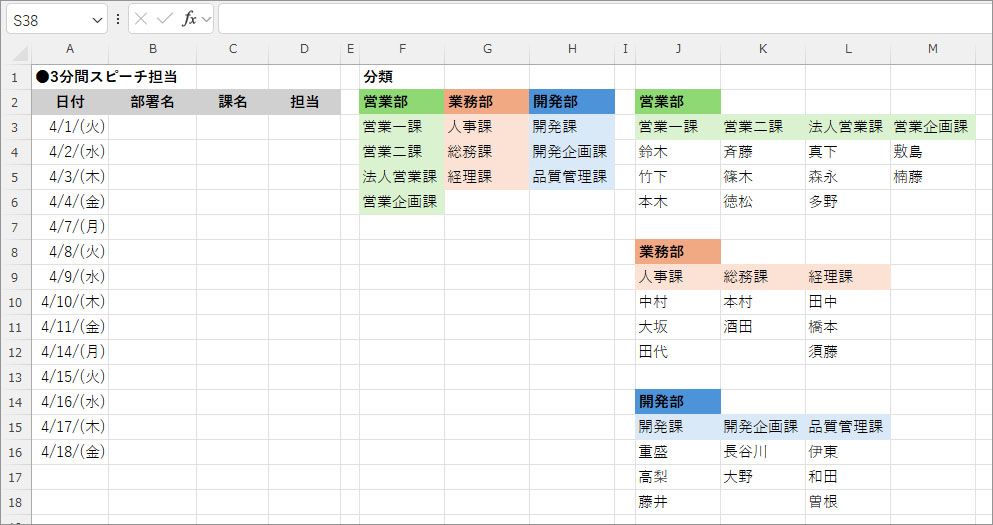Select 開発企画課 cell in column H
Screen dimensions: 993x525
pos(572,152)
